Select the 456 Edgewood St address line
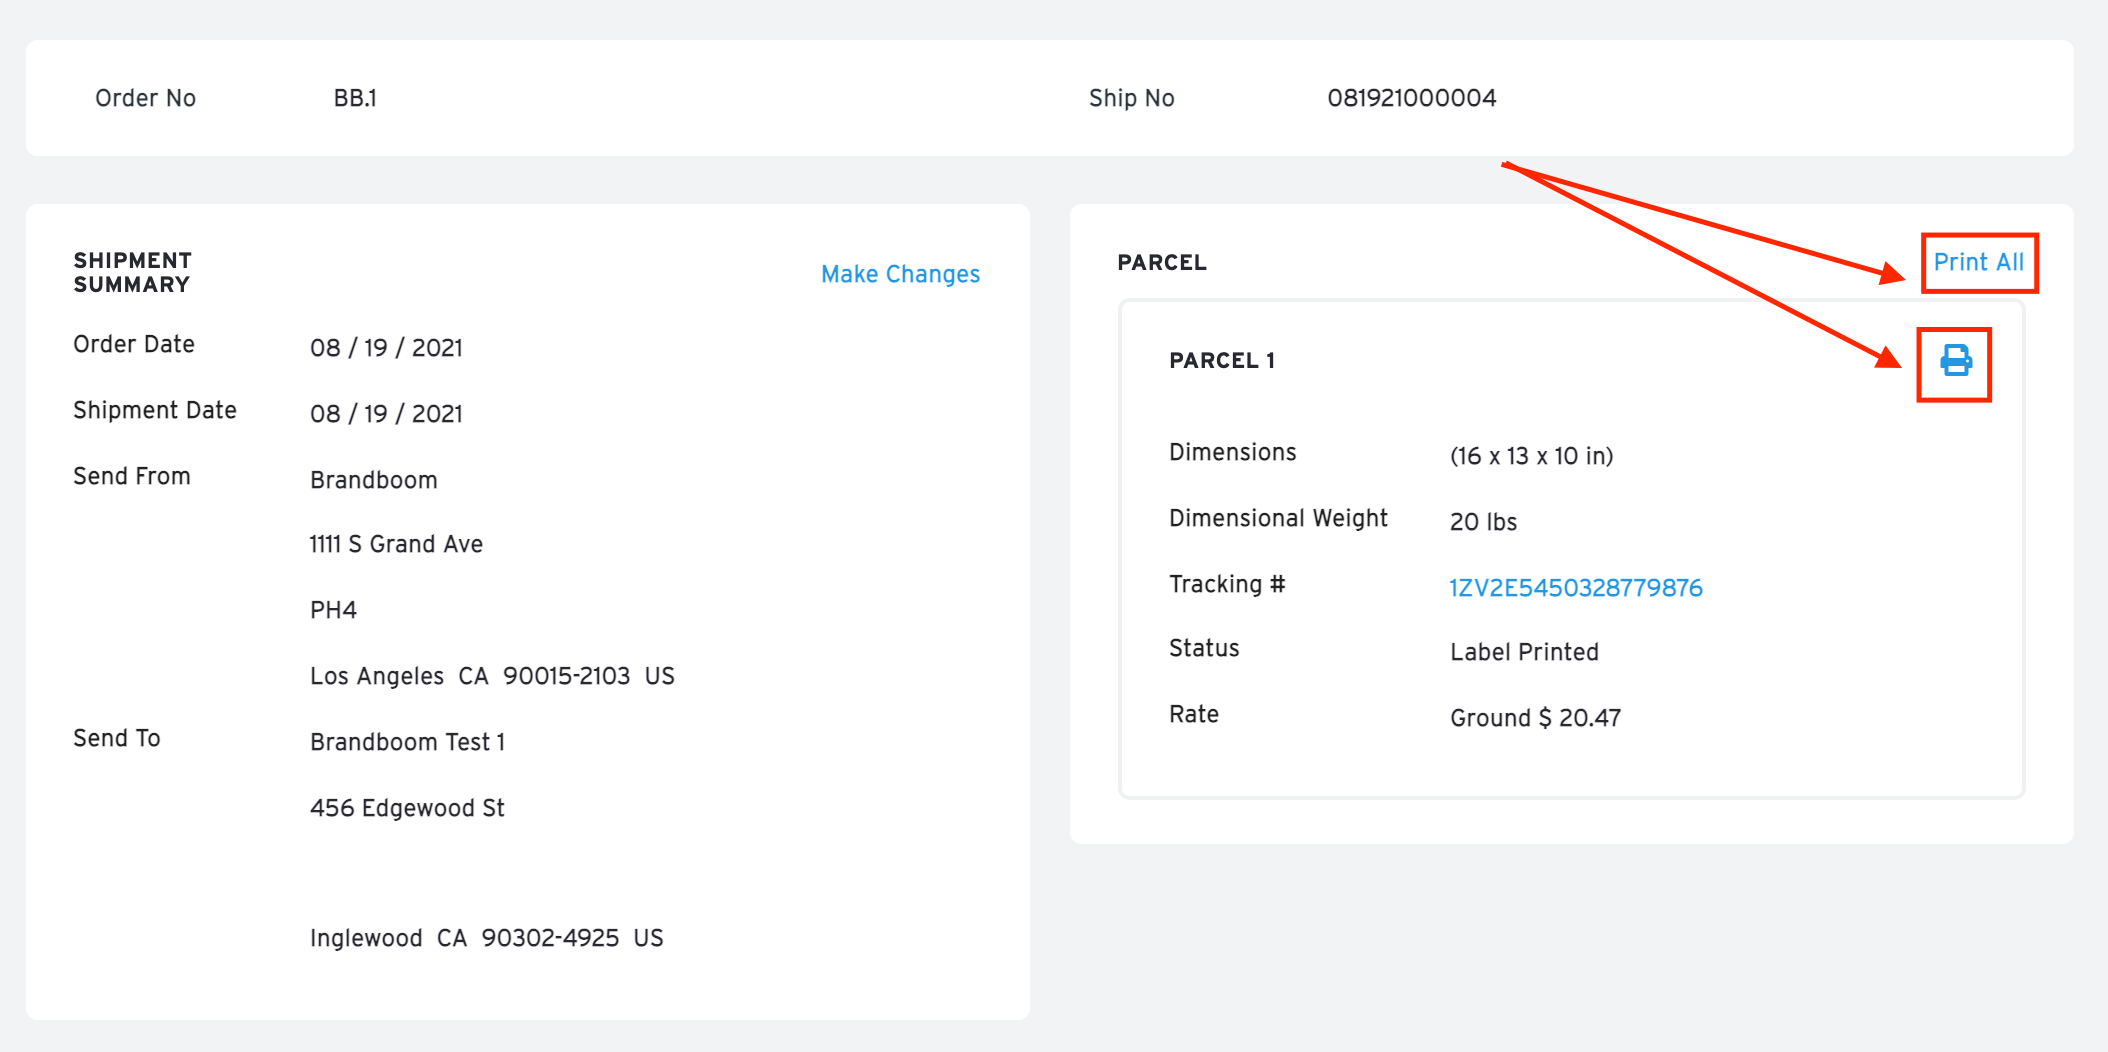Screen dimensions: 2108x1052 pyautogui.click(x=407, y=808)
